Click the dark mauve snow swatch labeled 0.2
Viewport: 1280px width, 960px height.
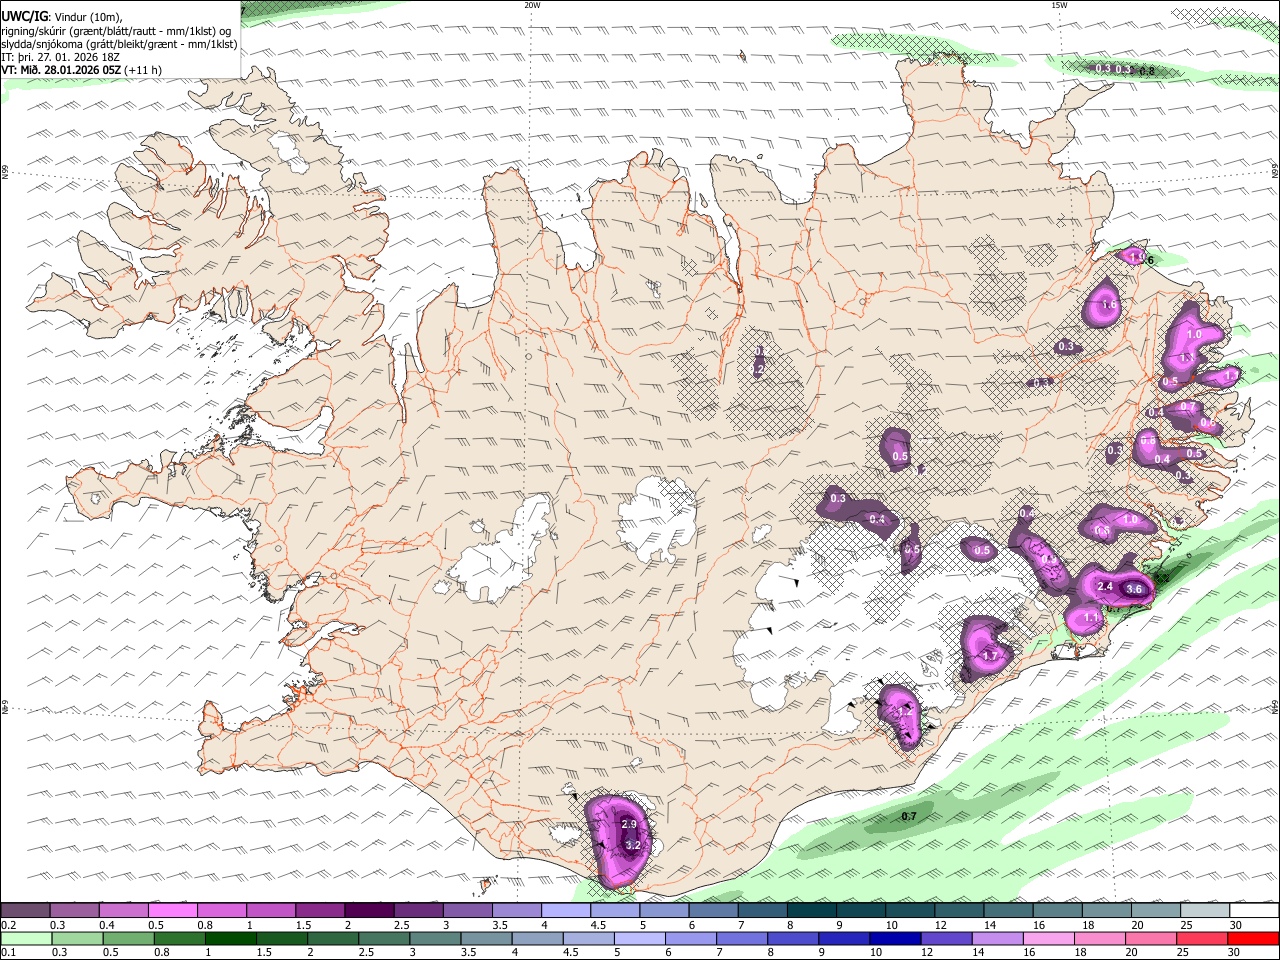click(25, 910)
